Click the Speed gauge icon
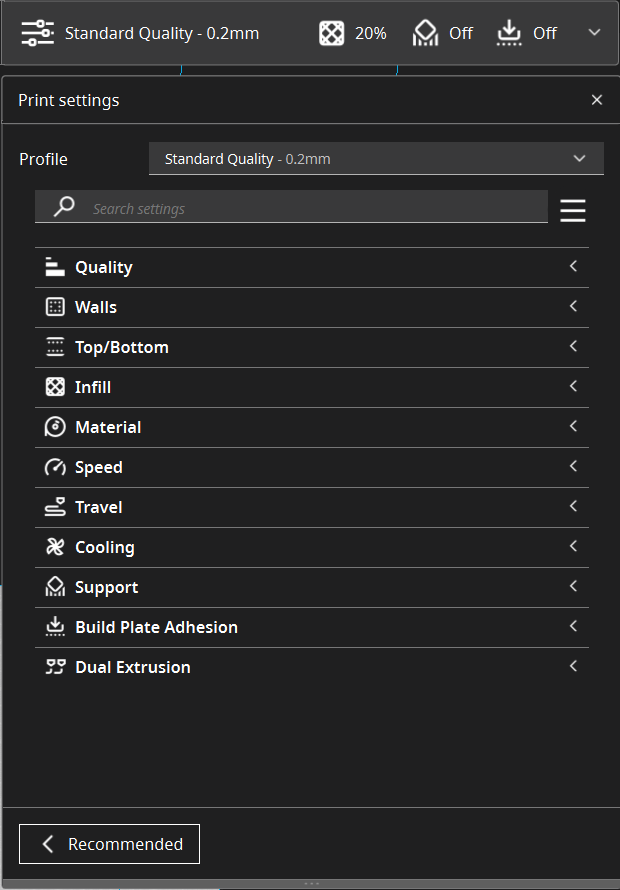 click(55, 467)
